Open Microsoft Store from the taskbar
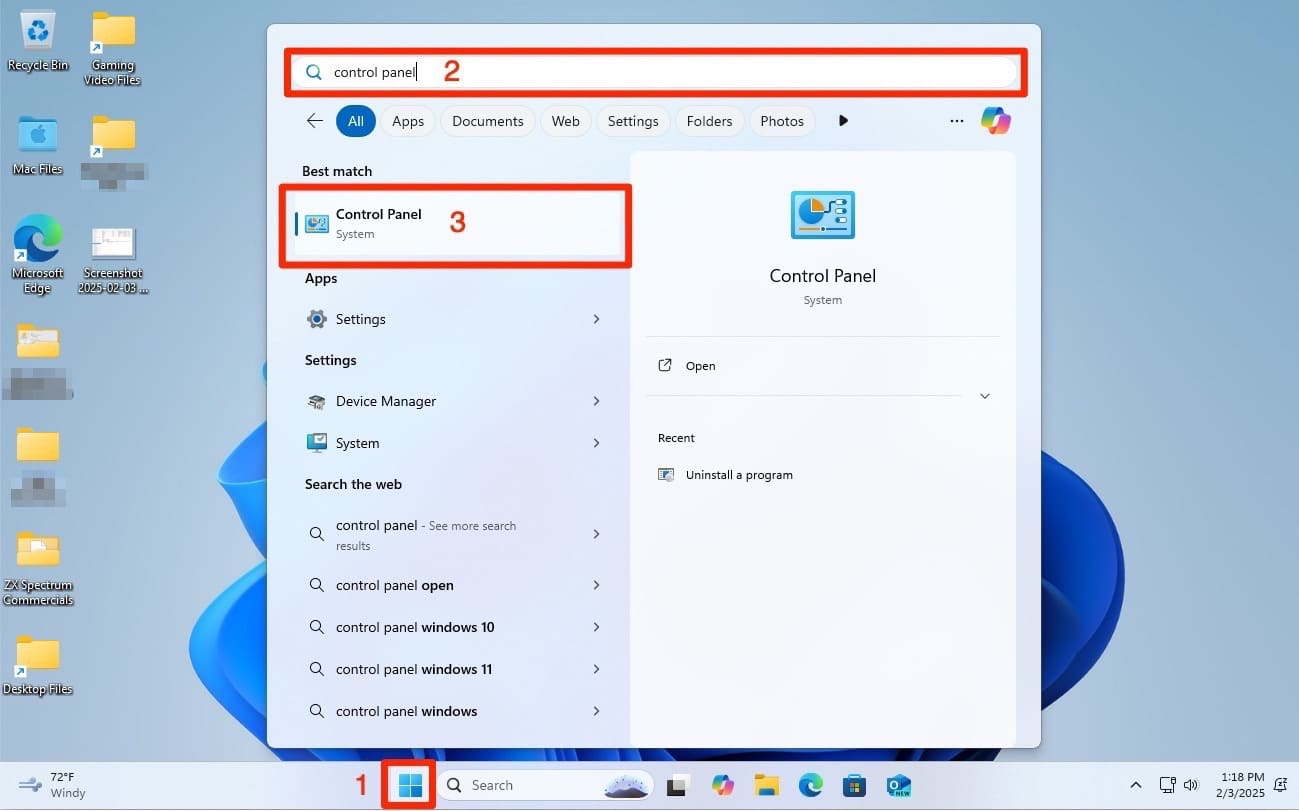 tap(854, 786)
